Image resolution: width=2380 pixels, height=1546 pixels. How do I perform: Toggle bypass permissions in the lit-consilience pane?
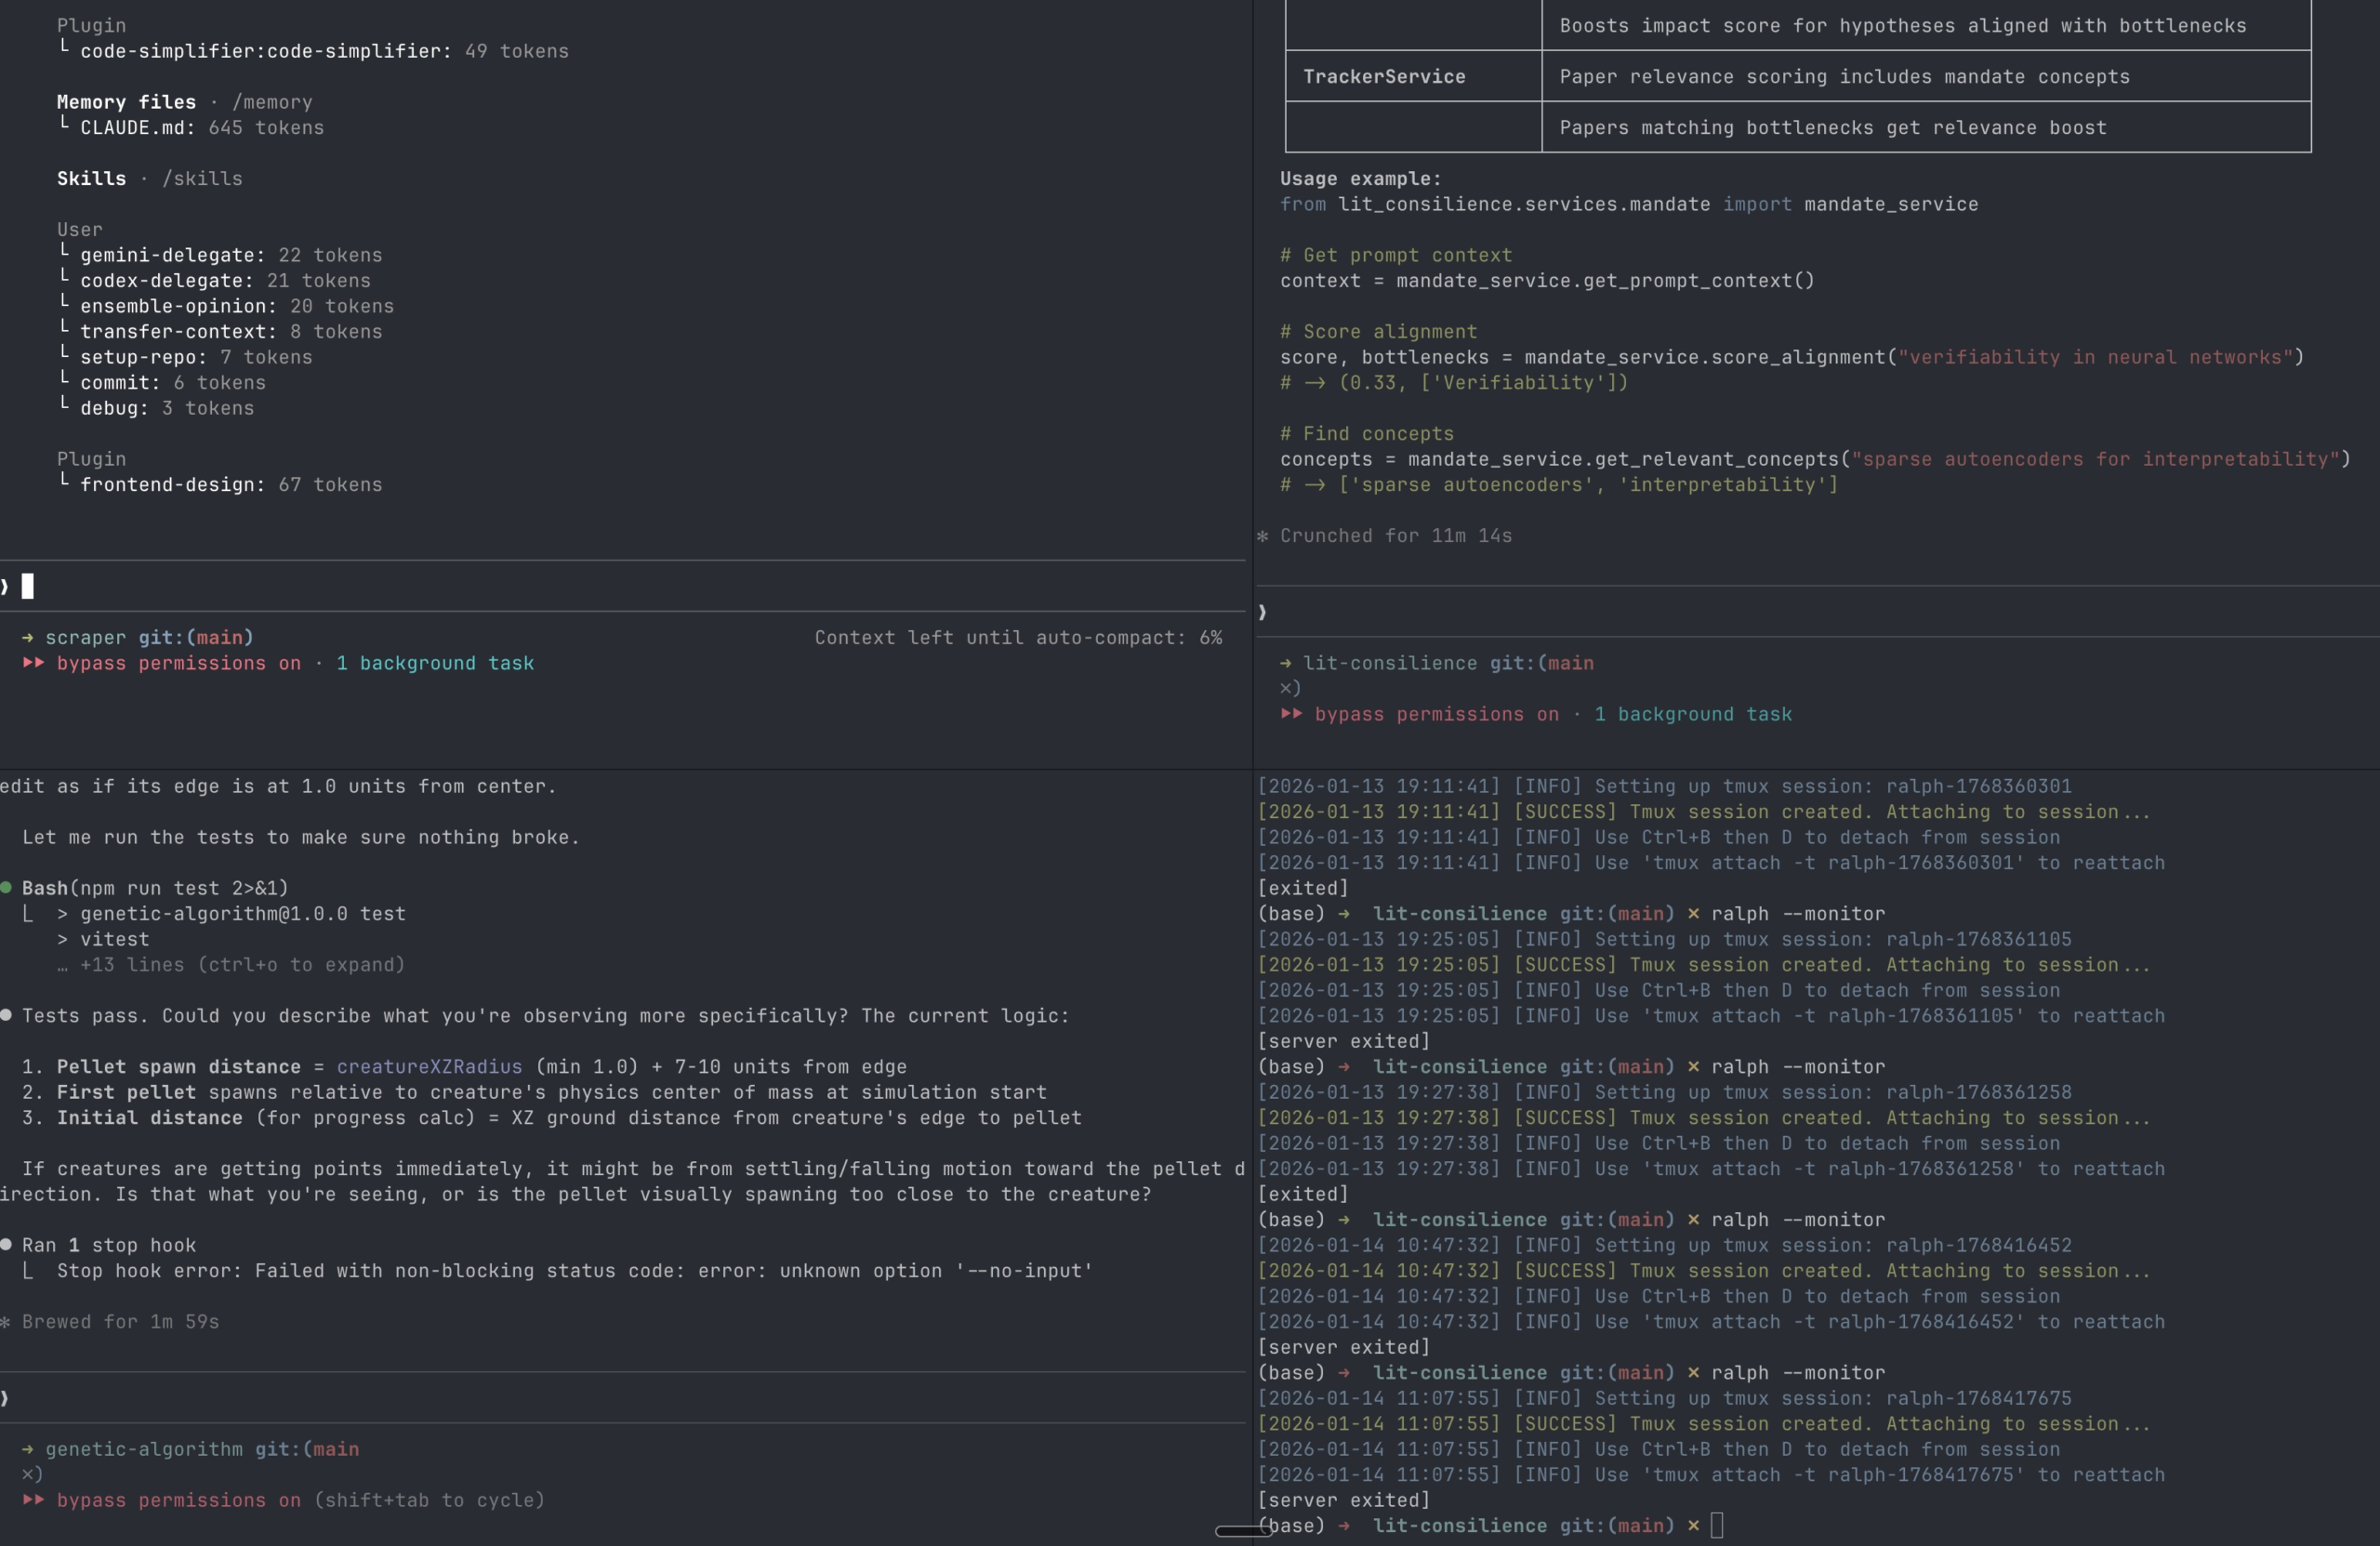point(1436,714)
